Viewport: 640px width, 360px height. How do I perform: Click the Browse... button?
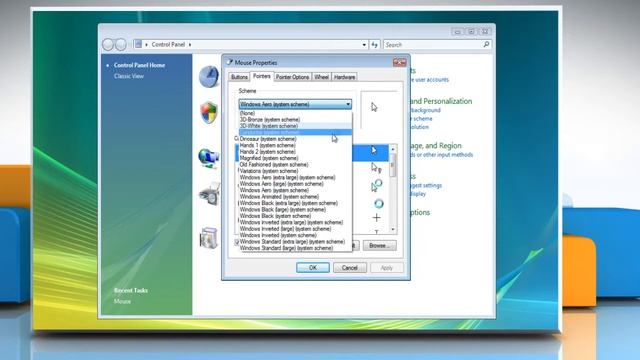pyautogui.click(x=379, y=246)
